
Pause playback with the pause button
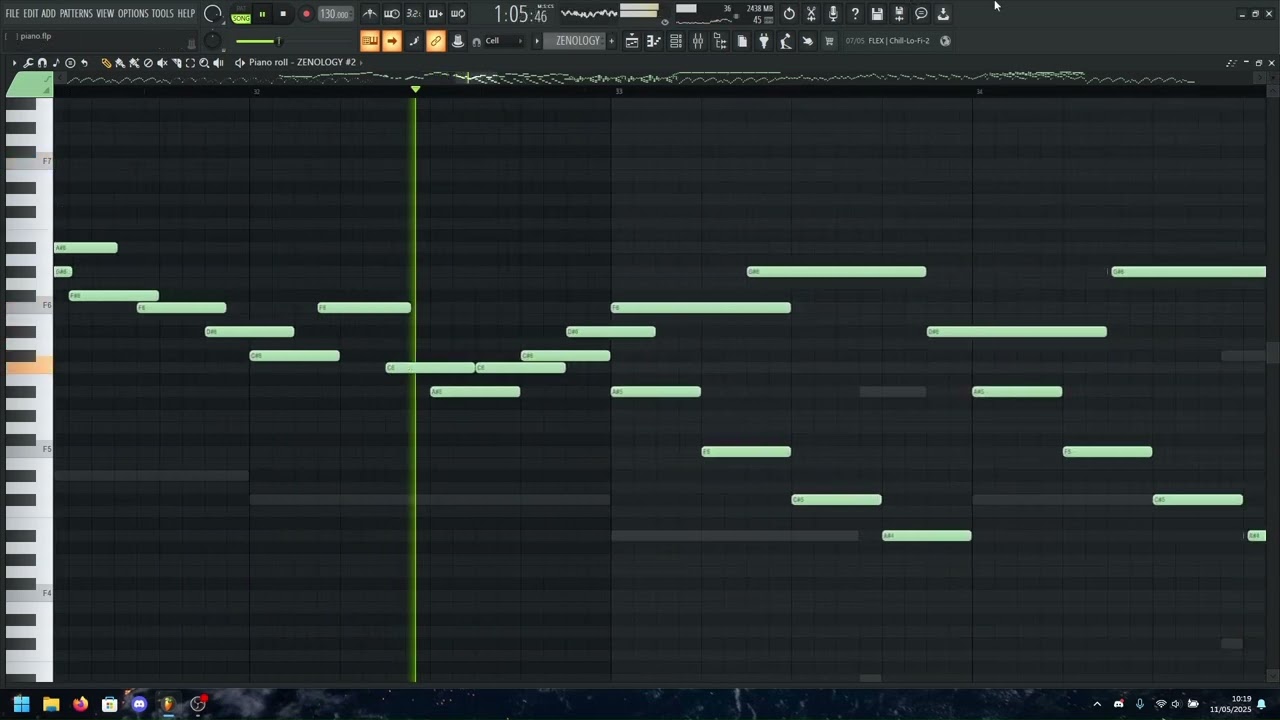pos(262,14)
